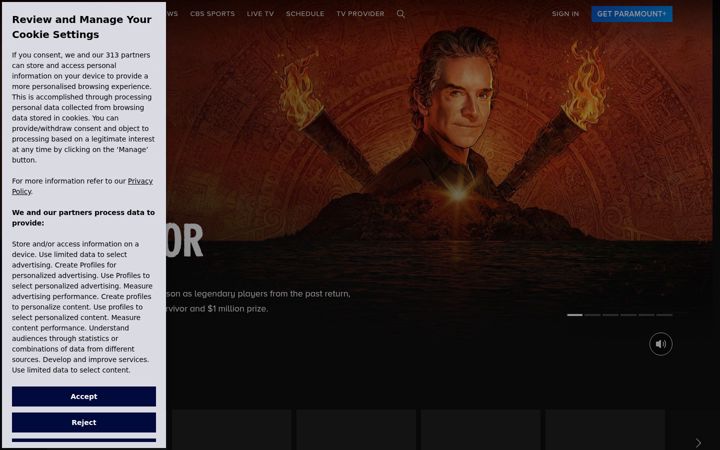
Task: Open the search magnifier icon
Action: (400, 14)
